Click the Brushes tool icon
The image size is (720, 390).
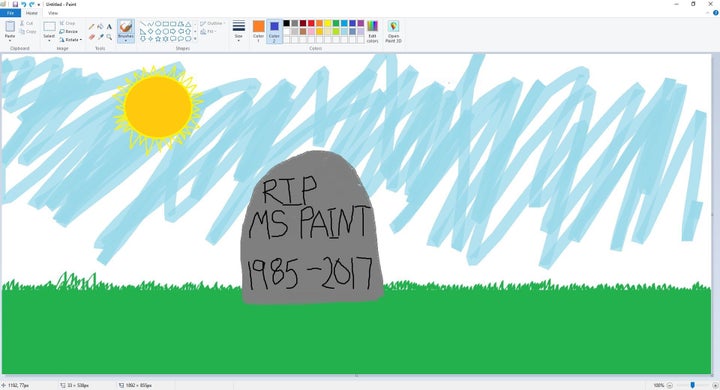click(x=126, y=27)
